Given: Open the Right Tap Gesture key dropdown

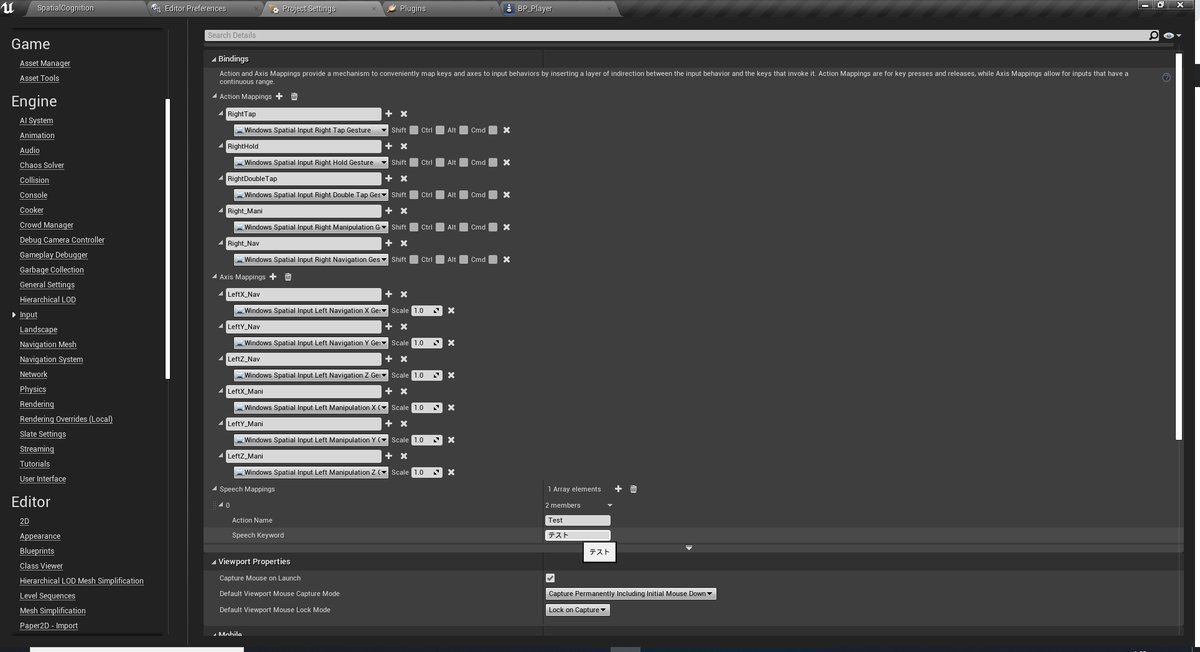Looking at the screenshot, I should tap(311, 130).
